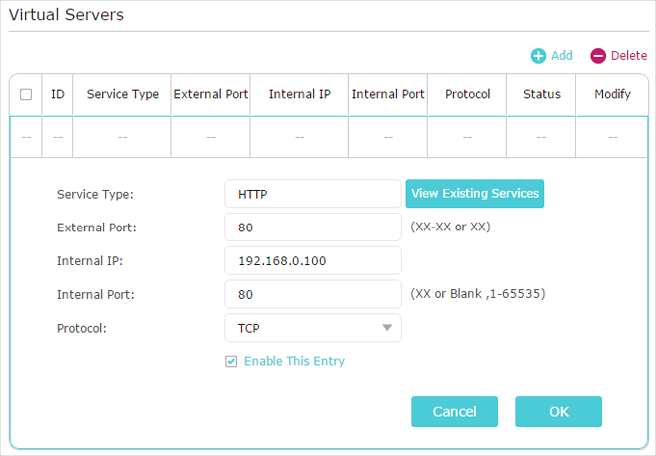Open the Protocol TCP dropdown

click(313, 328)
